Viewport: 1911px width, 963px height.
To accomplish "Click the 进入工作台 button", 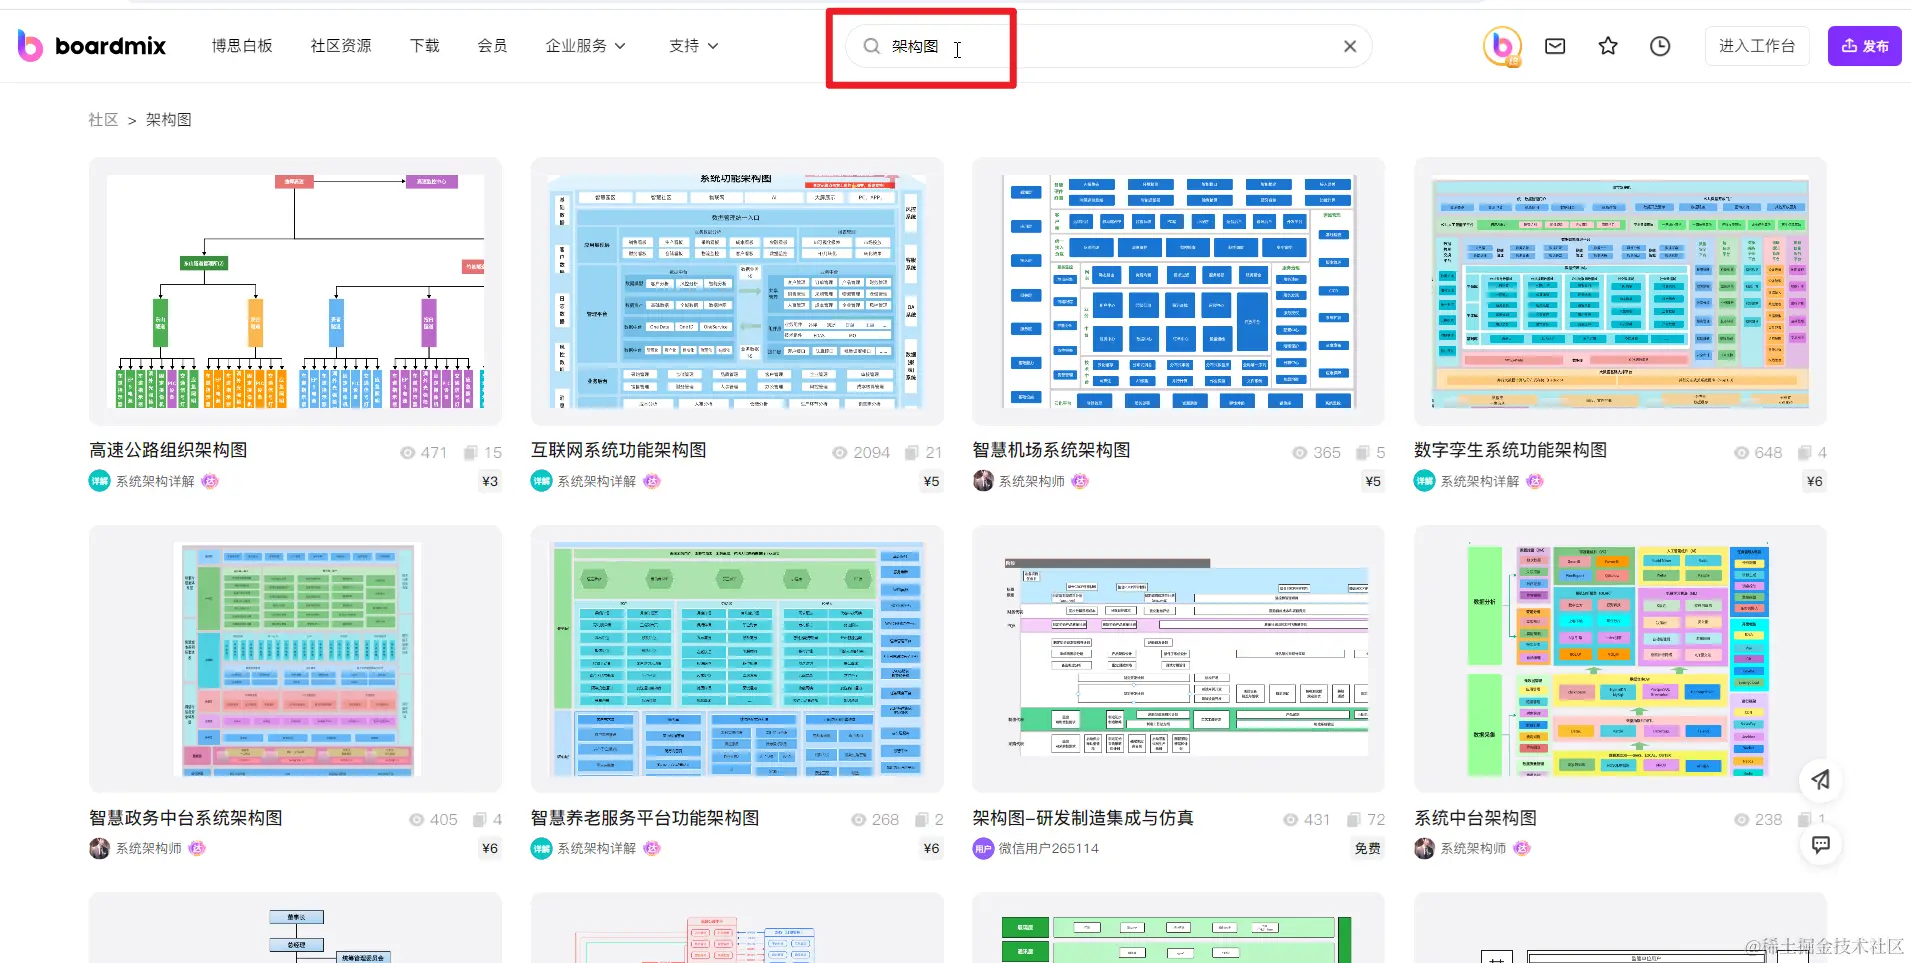I will (1757, 46).
